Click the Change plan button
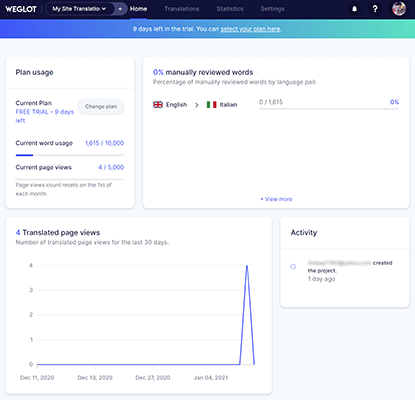Viewport: 415px width, 400px height. [101, 107]
